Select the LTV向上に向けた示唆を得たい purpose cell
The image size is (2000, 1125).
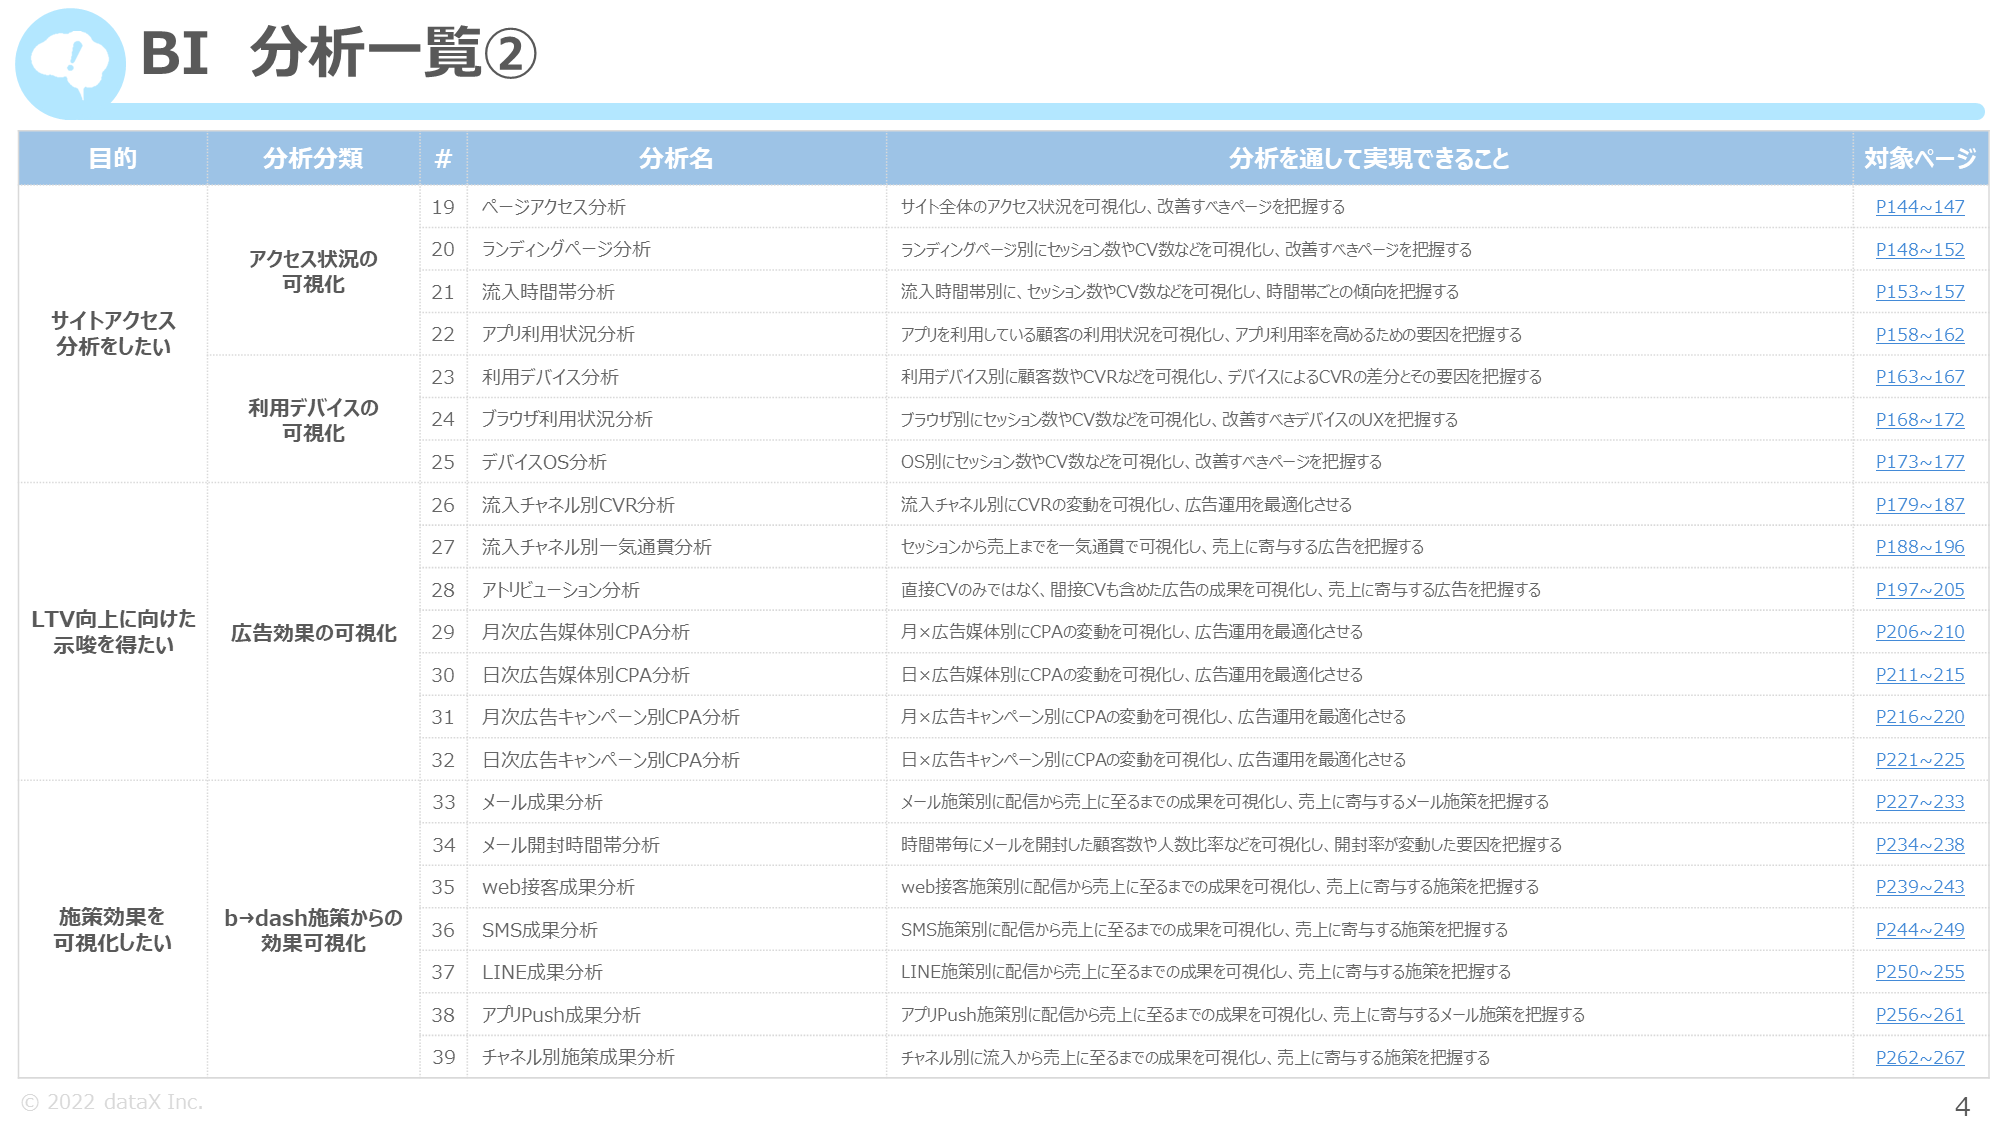coord(113,632)
